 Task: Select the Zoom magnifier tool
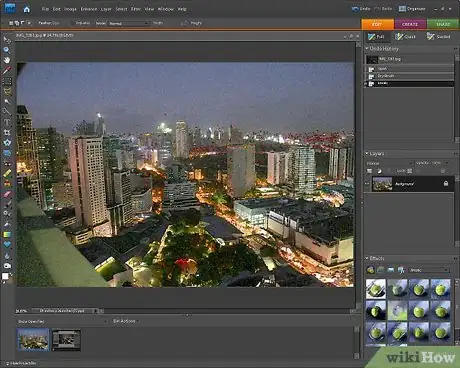pos(7,50)
